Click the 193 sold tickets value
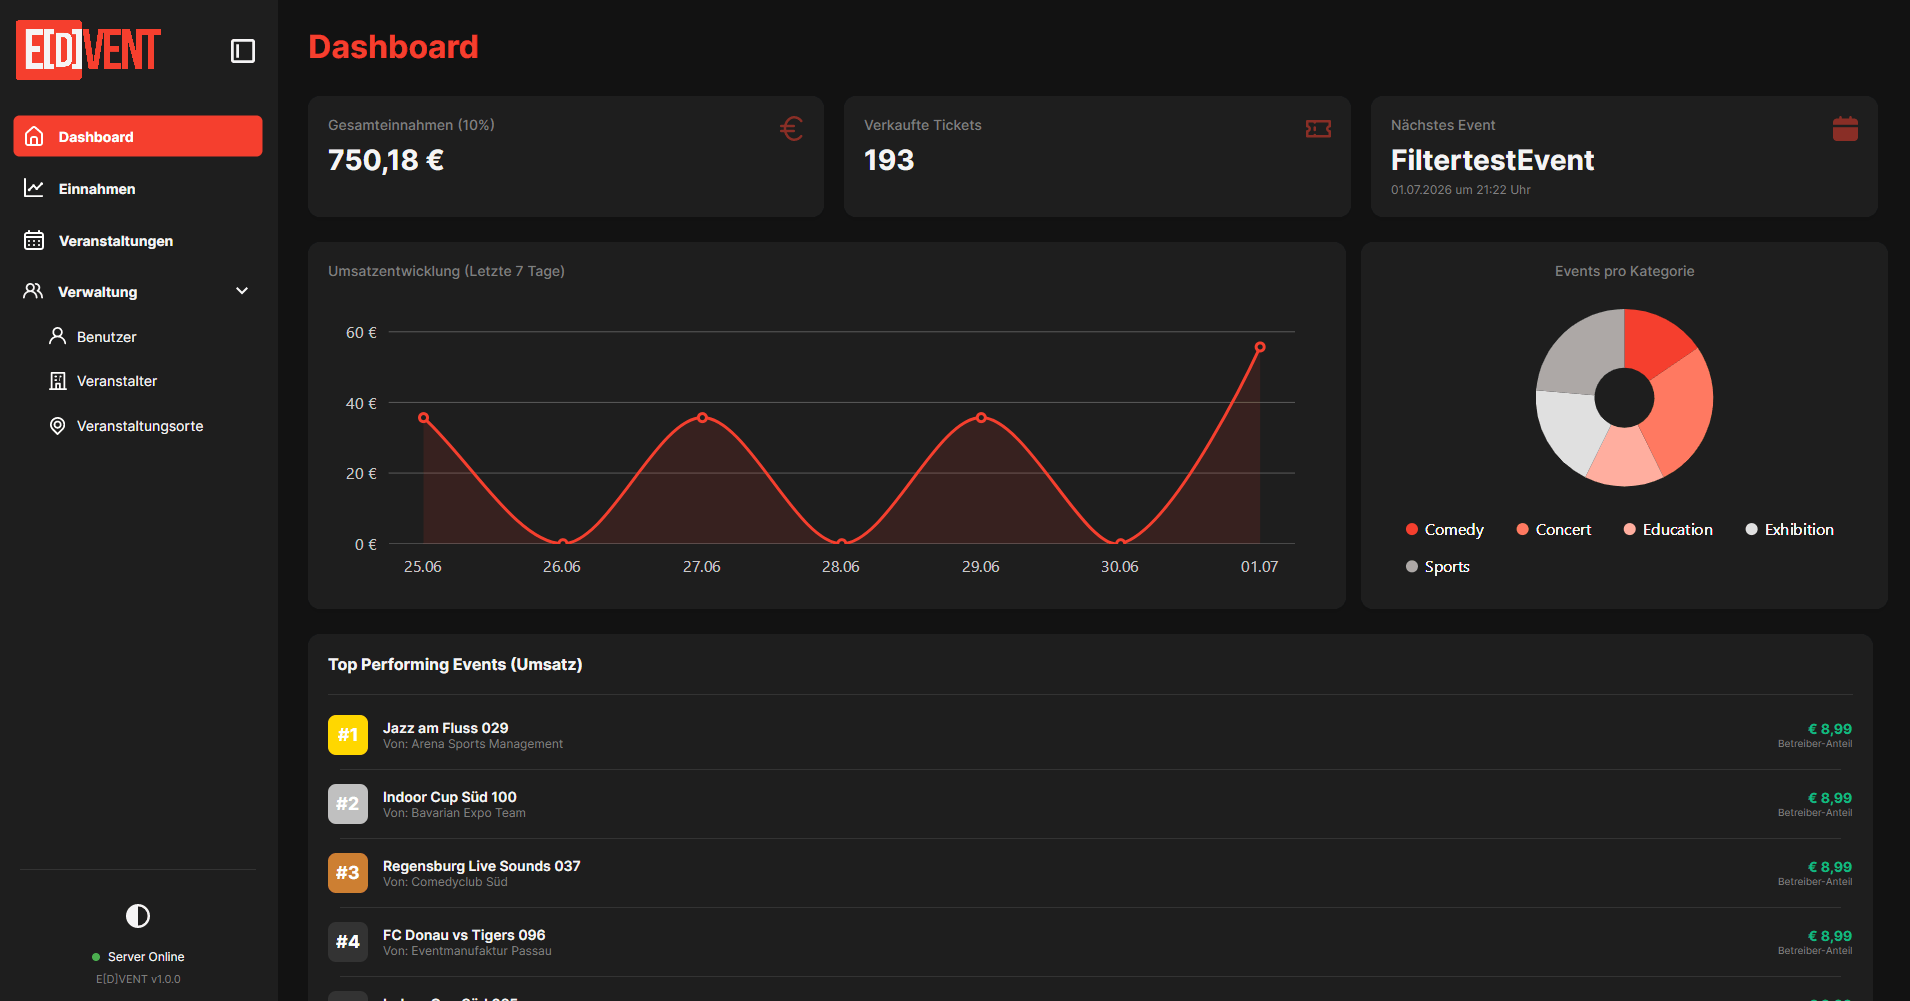 pos(889,160)
